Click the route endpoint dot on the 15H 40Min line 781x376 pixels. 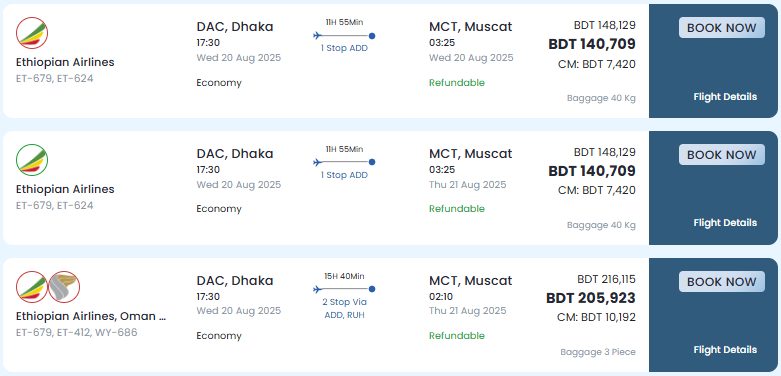pyautogui.click(x=372, y=289)
